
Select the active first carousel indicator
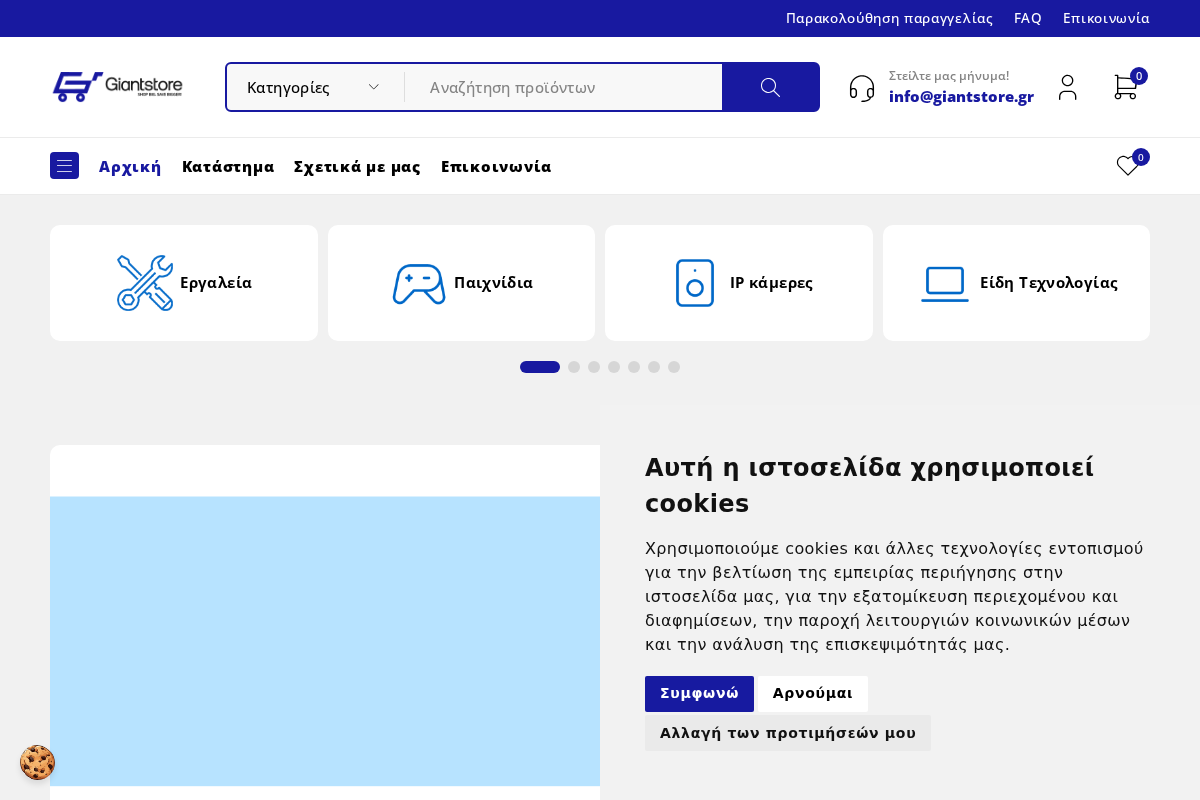540,367
